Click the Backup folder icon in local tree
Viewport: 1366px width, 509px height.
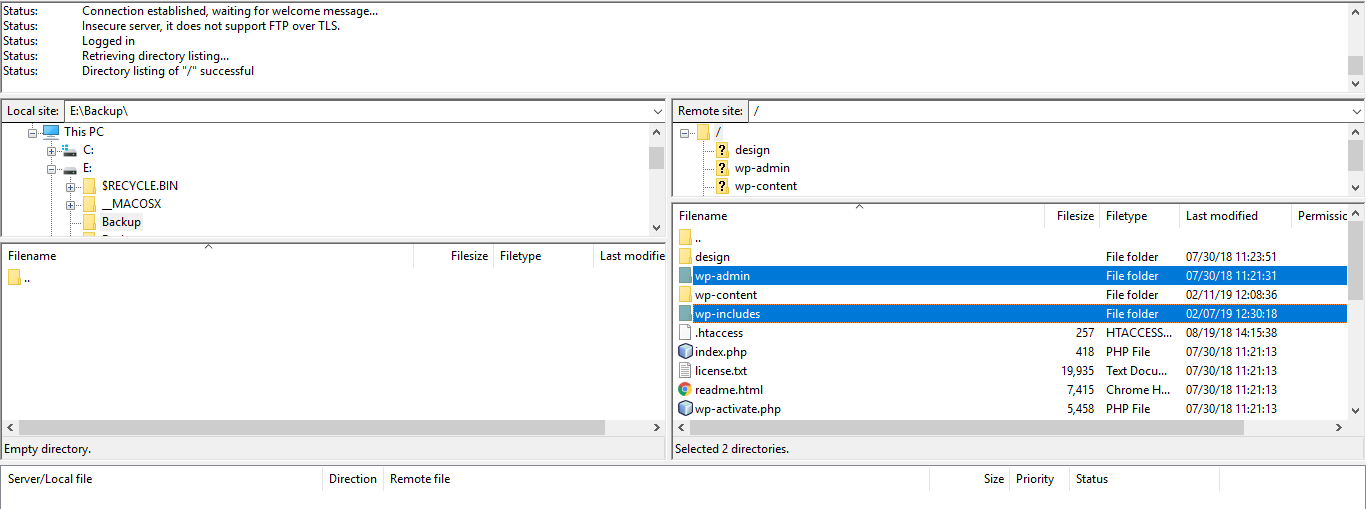pyautogui.click(x=89, y=222)
